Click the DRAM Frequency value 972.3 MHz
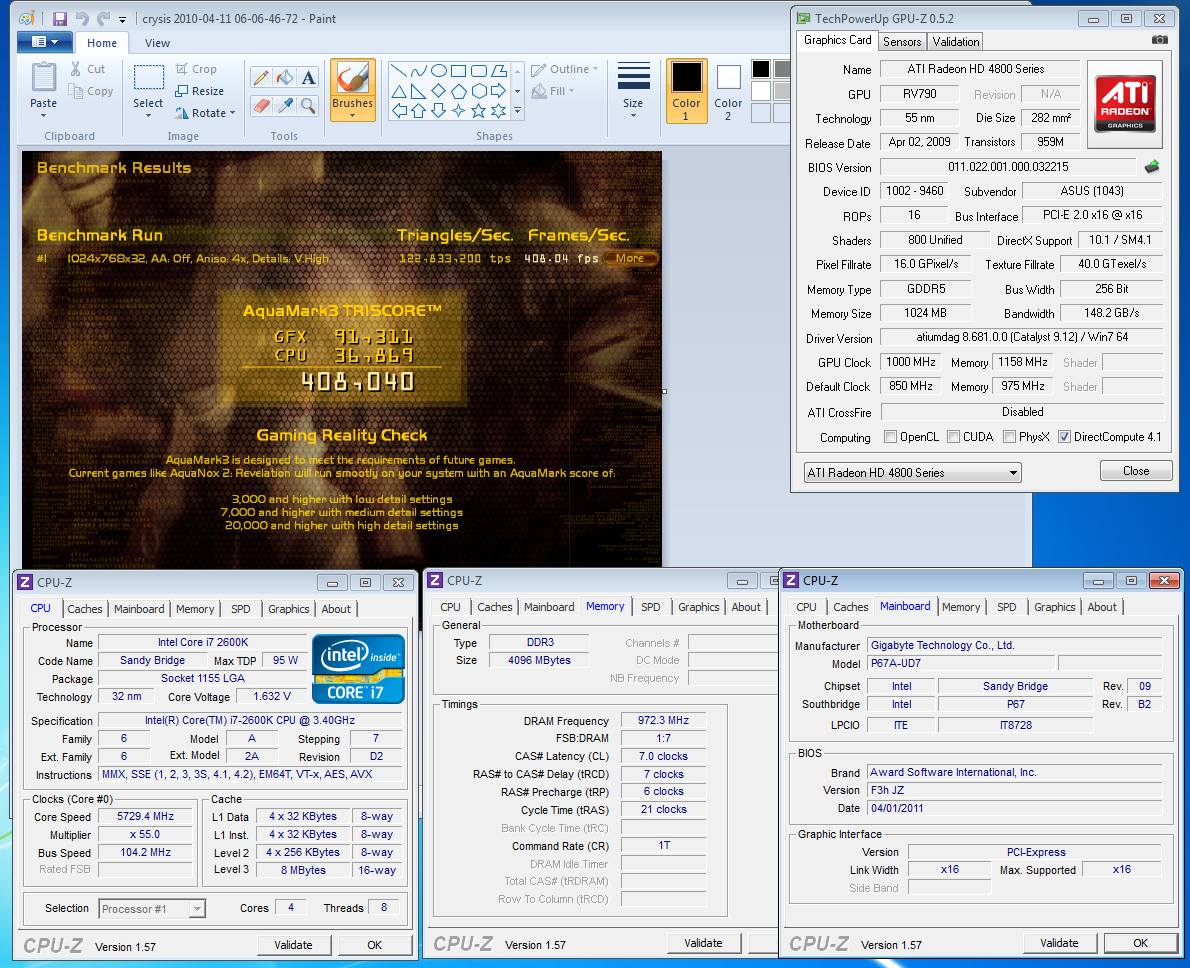Image resolution: width=1190 pixels, height=968 pixels. 663,720
